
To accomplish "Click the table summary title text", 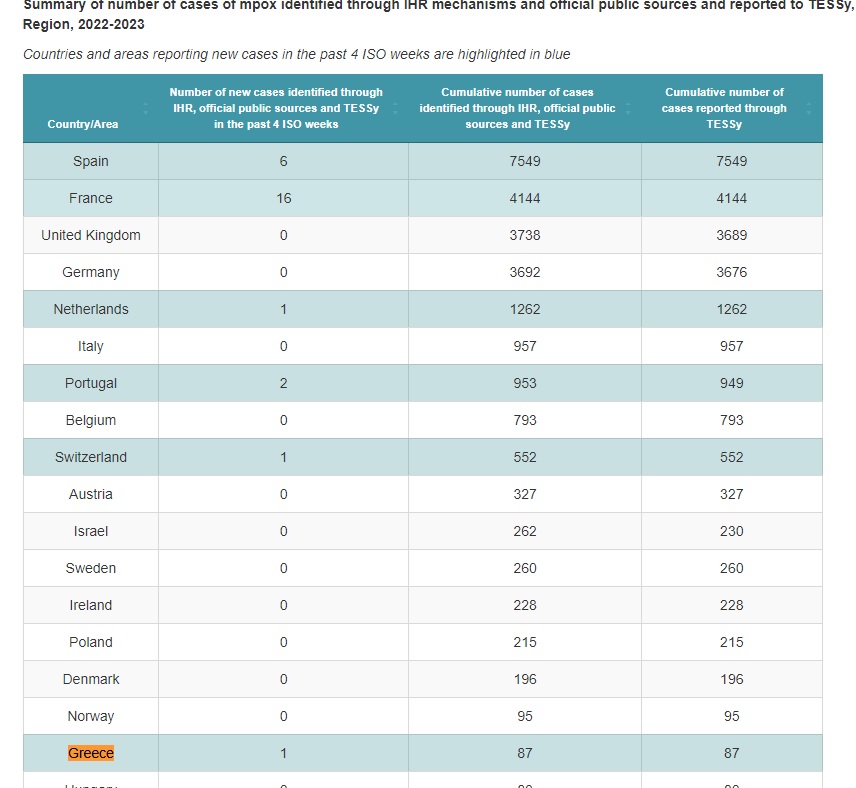I will tap(400, 14).
